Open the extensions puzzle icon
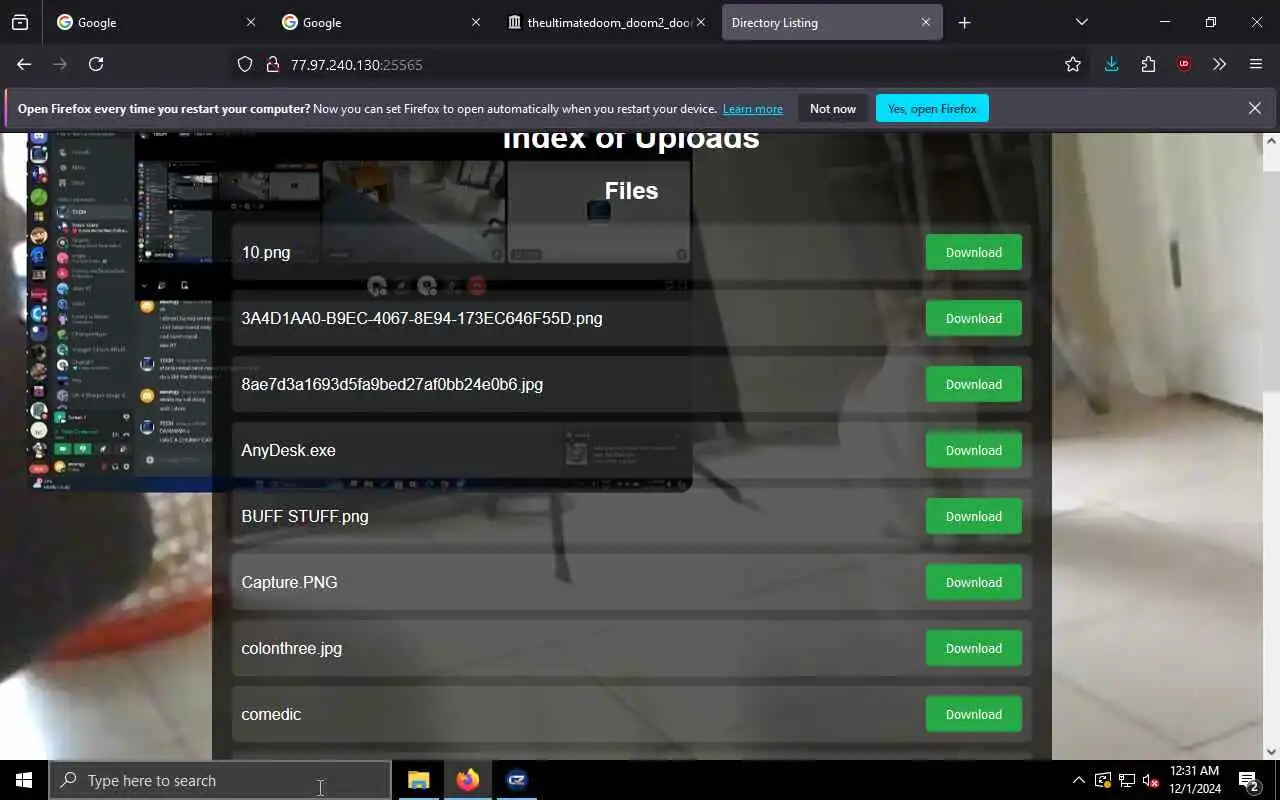1280x800 pixels. 1148,64
